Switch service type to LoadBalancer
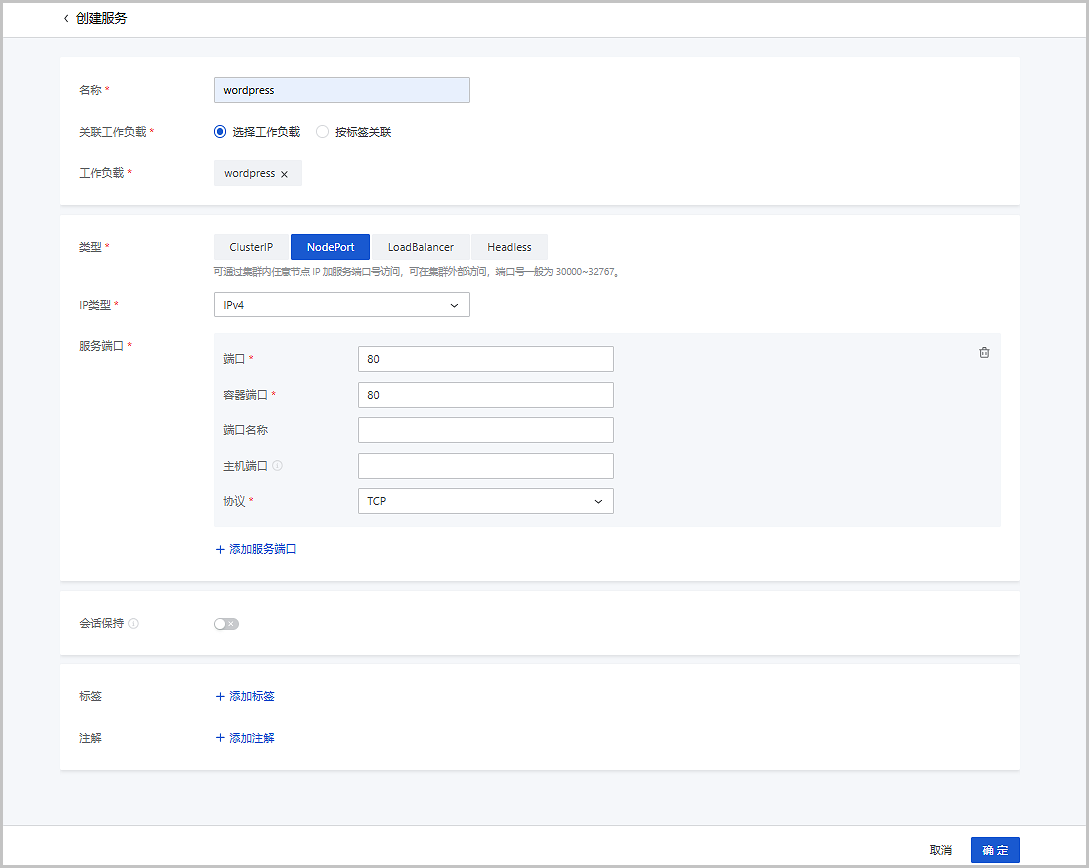Viewport: 1089px width, 868px height. pyautogui.click(x=421, y=246)
